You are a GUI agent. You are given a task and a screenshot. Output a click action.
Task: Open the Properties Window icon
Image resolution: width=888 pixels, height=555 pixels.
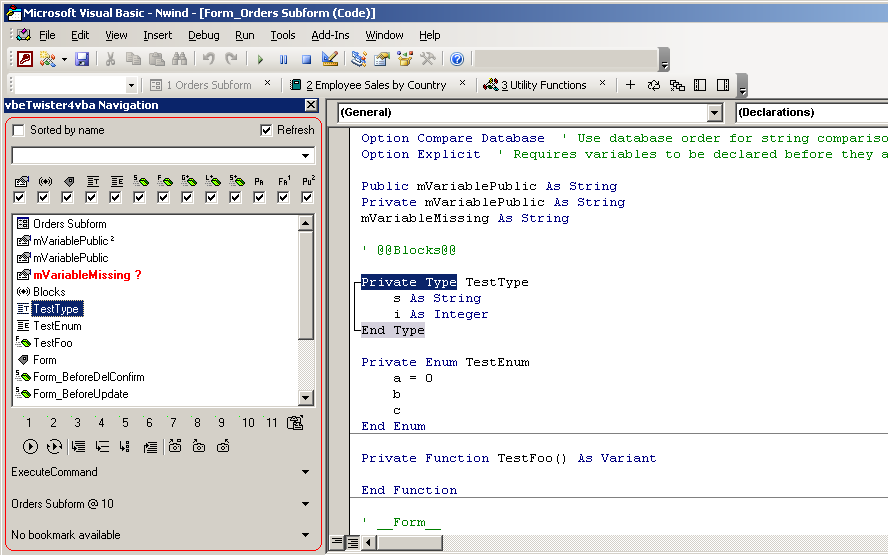[382, 59]
